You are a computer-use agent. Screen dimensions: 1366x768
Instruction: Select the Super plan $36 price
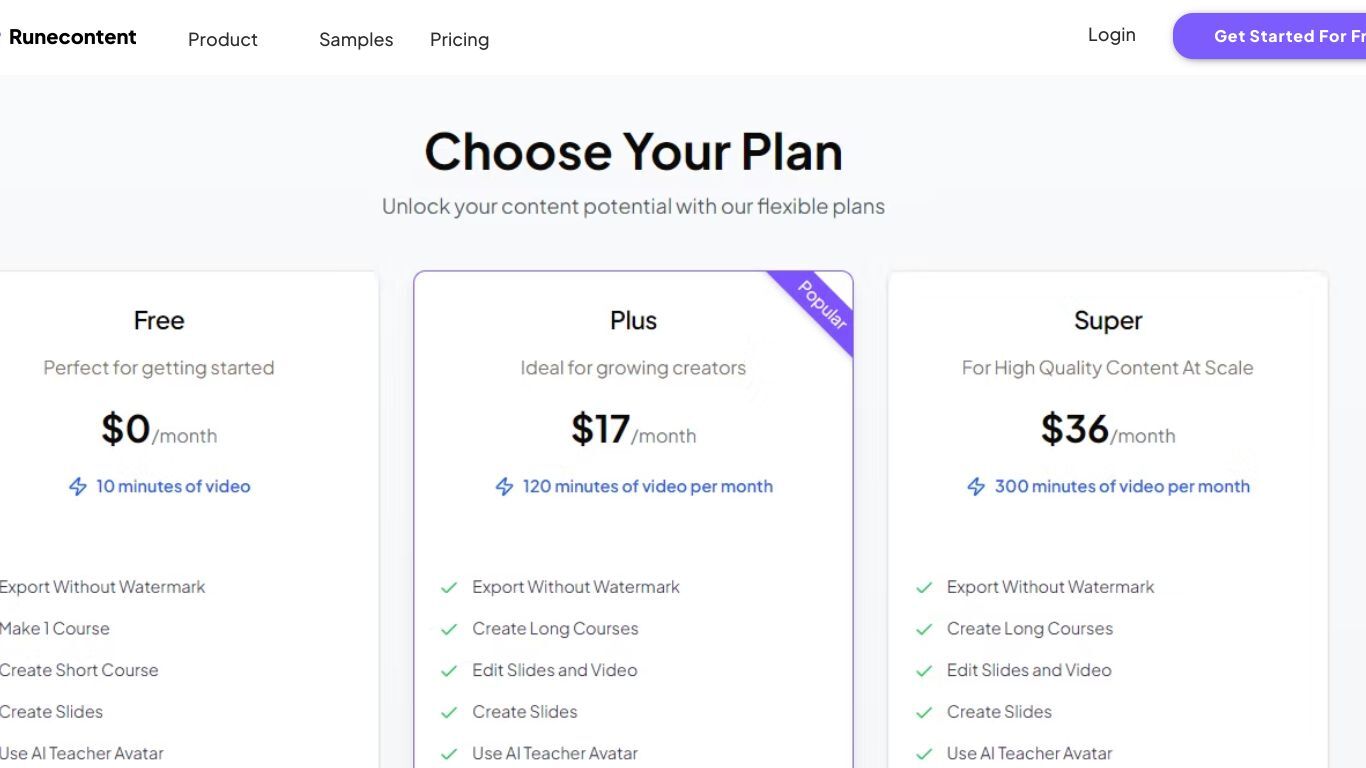(x=1075, y=429)
